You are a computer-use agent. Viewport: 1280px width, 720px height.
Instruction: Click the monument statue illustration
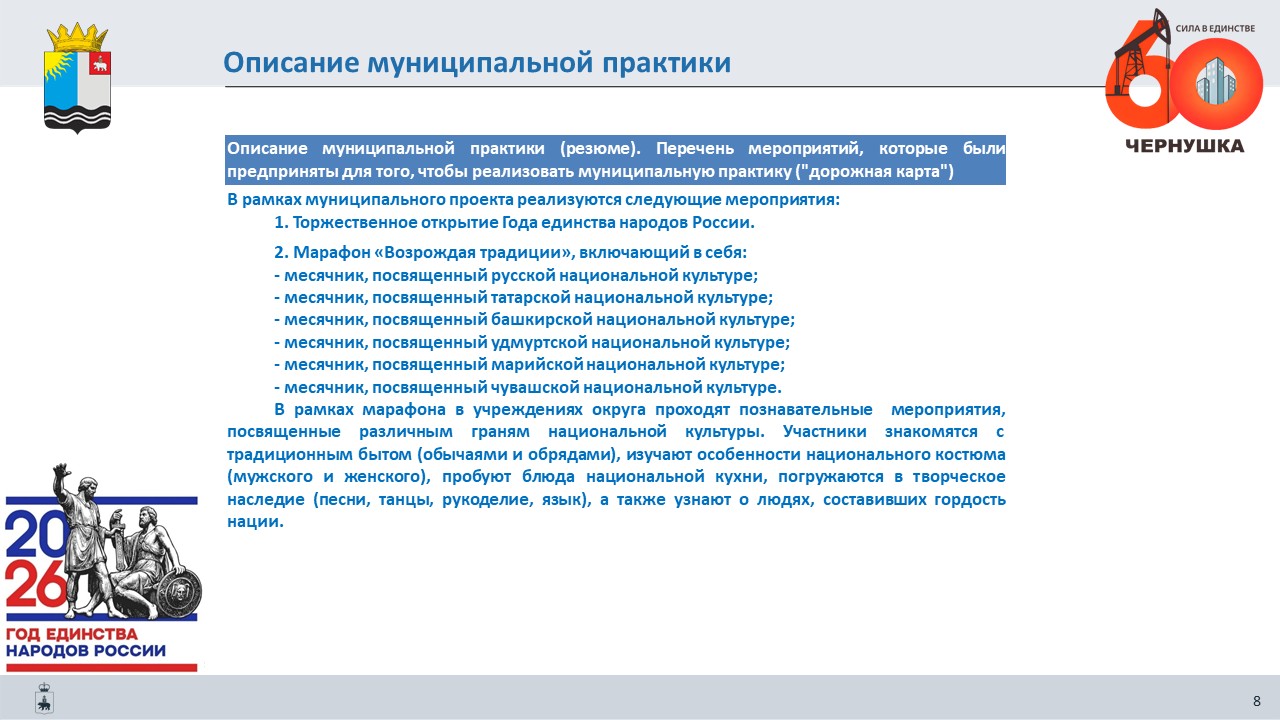(x=128, y=544)
